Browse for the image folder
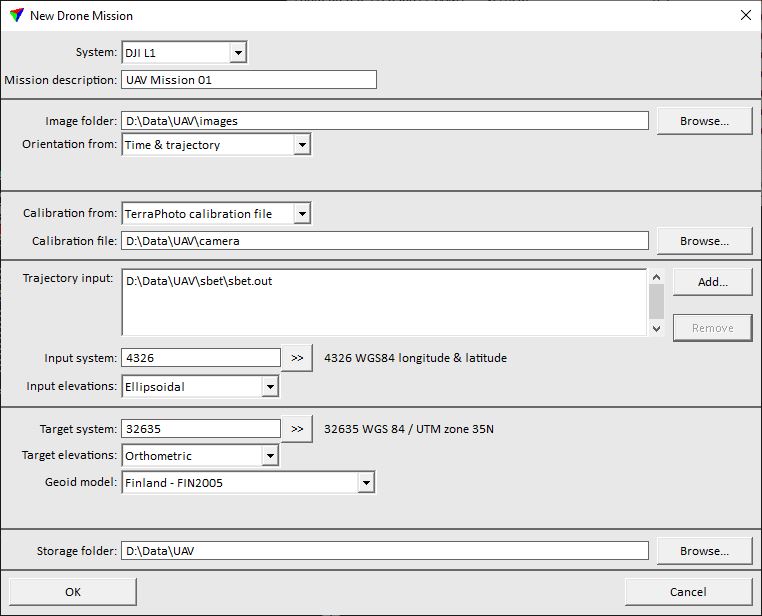Image resolution: width=762 pixels, height=616 pixels. tap(704, 121)
